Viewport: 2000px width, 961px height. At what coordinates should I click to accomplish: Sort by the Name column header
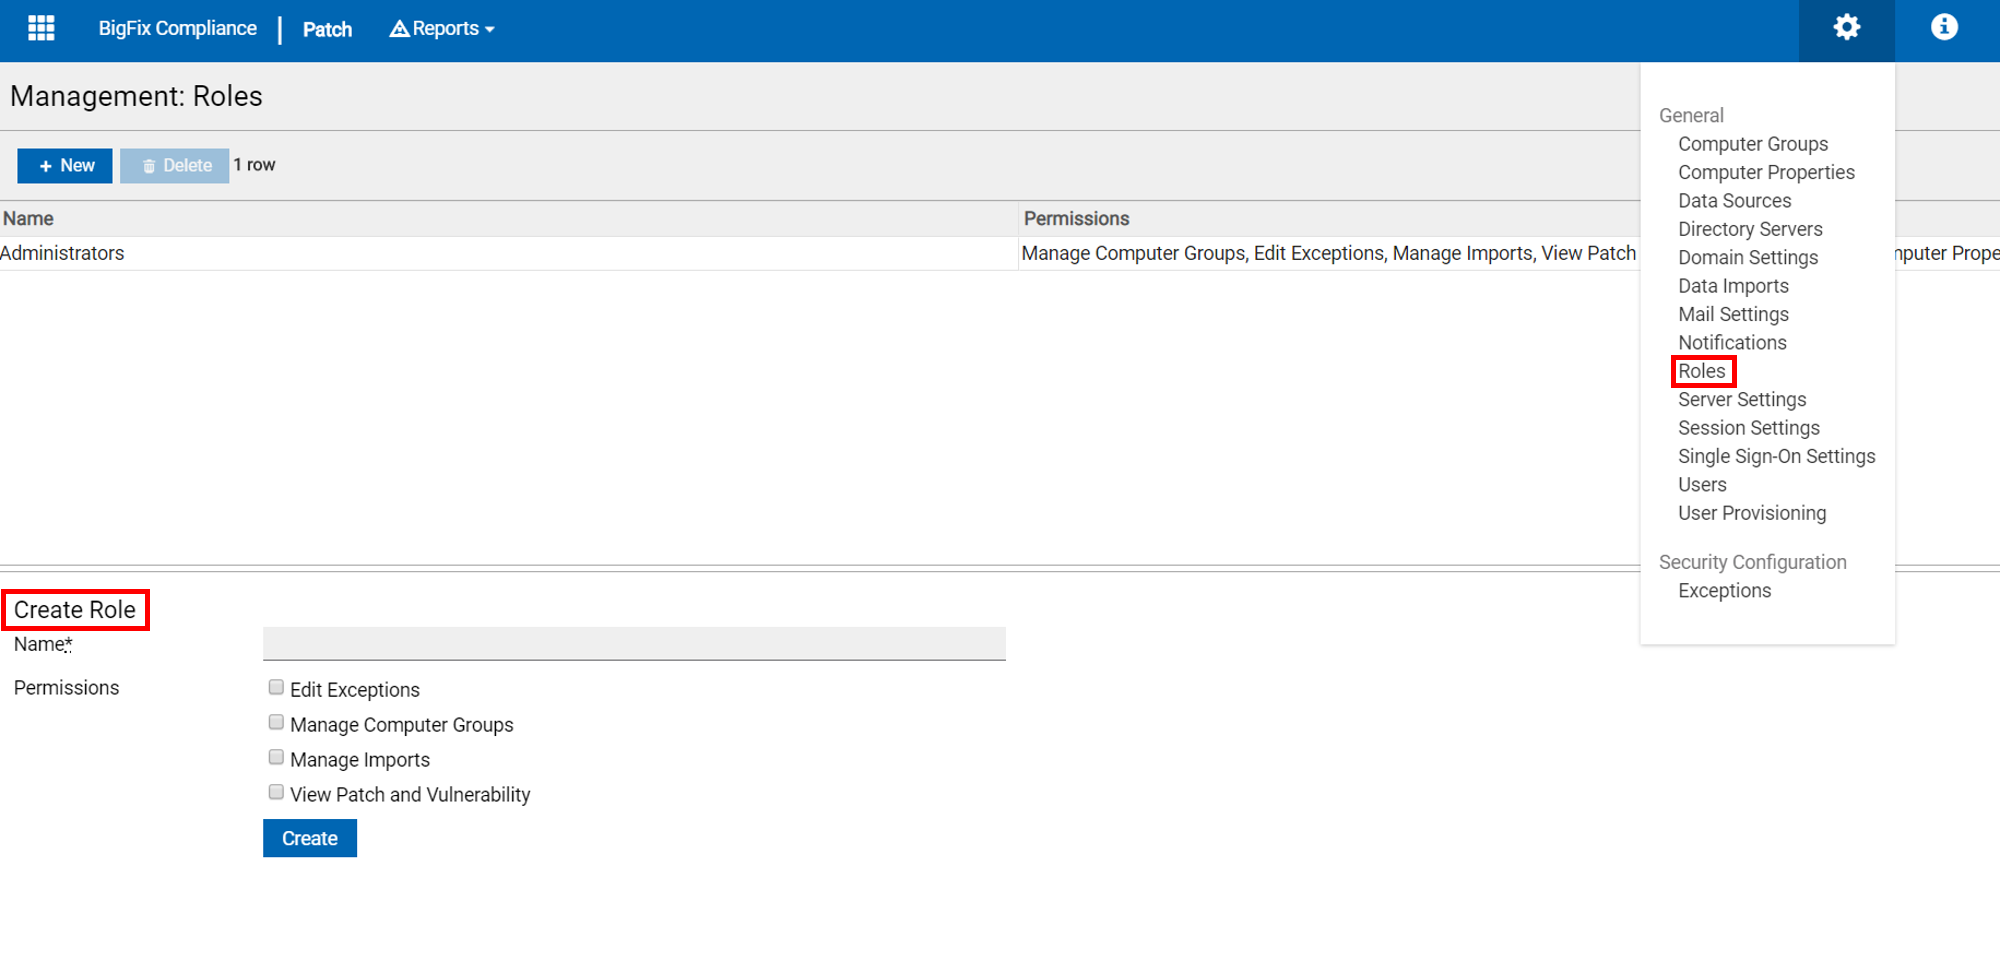point(28,218)
